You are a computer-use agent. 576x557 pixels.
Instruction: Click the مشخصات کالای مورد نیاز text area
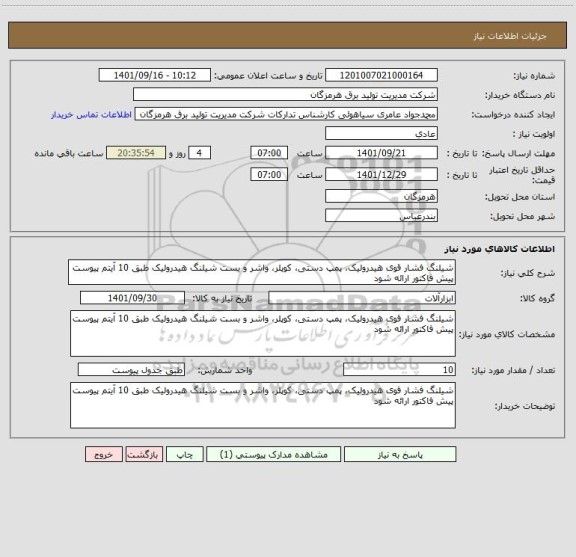tap(263, 334)
